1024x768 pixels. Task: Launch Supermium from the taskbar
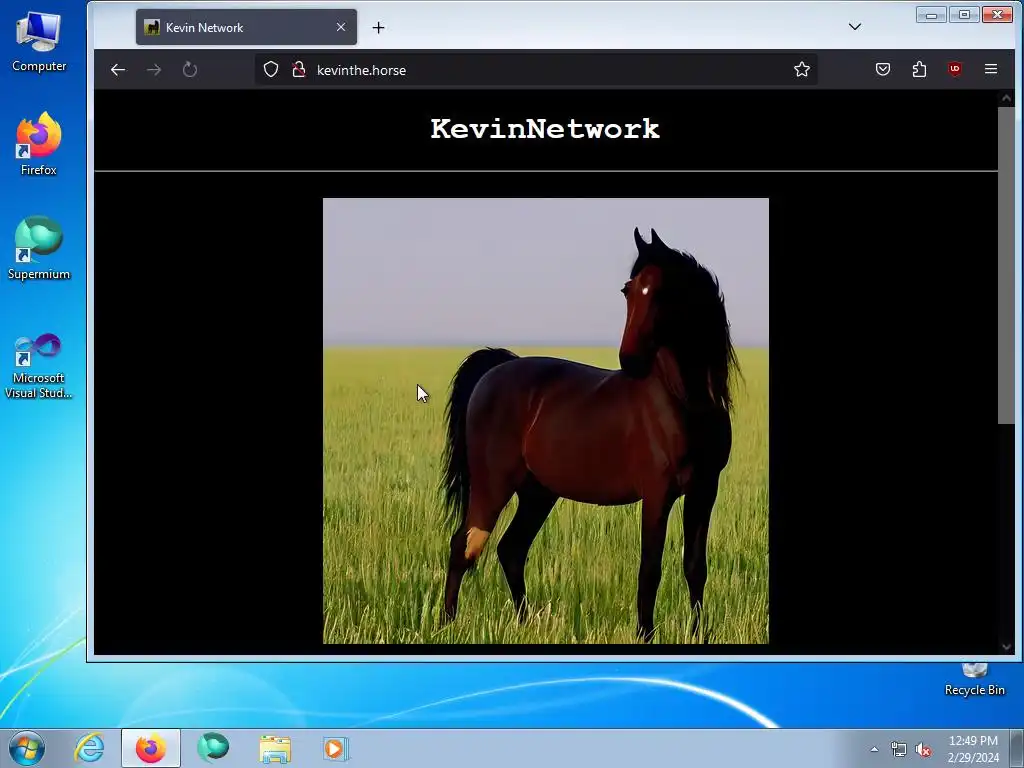[213, 748]
